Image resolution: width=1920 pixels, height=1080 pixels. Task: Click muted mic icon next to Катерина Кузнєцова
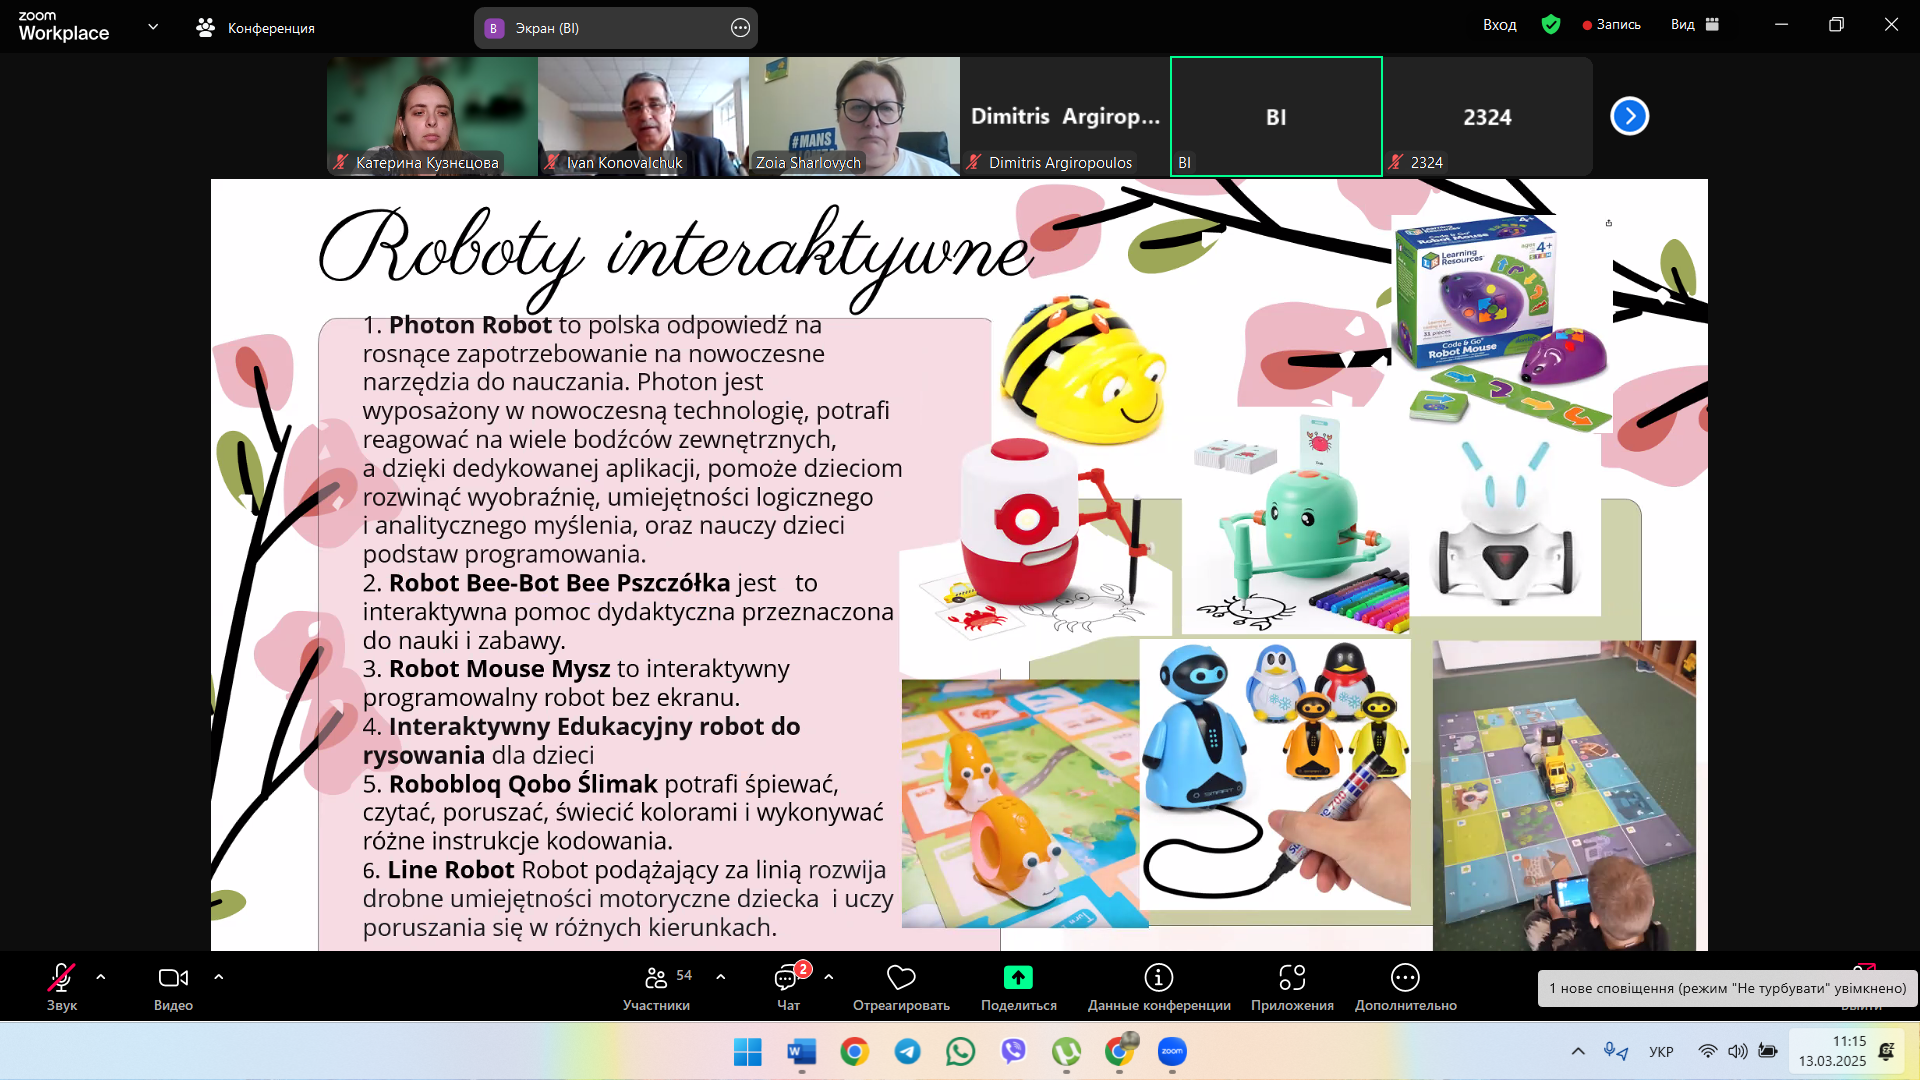(x=341, y=162)
